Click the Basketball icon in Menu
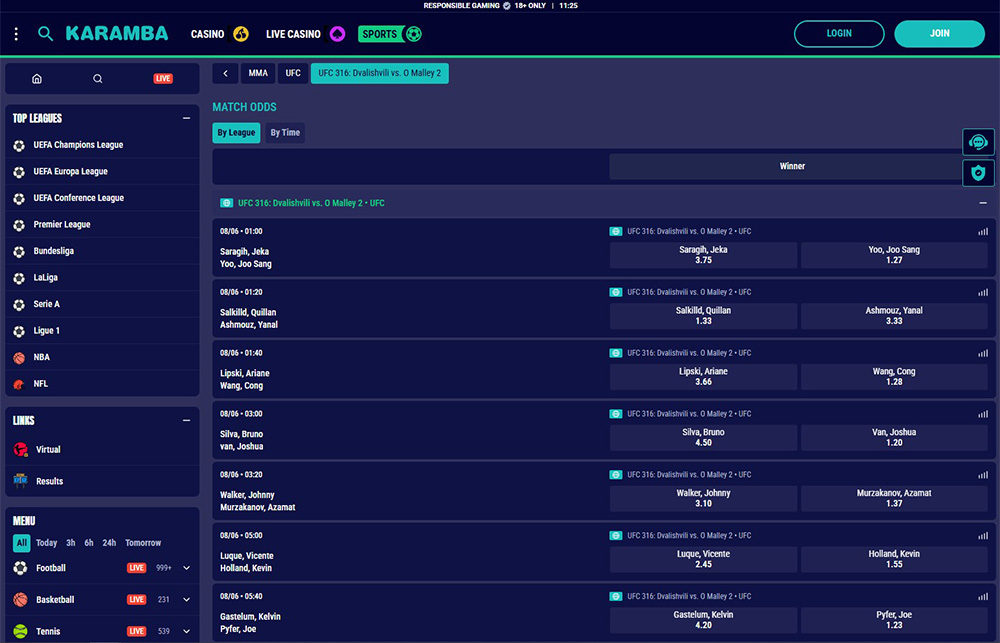1000x643 pixels. pyautogui.click(x=20, y=600)
